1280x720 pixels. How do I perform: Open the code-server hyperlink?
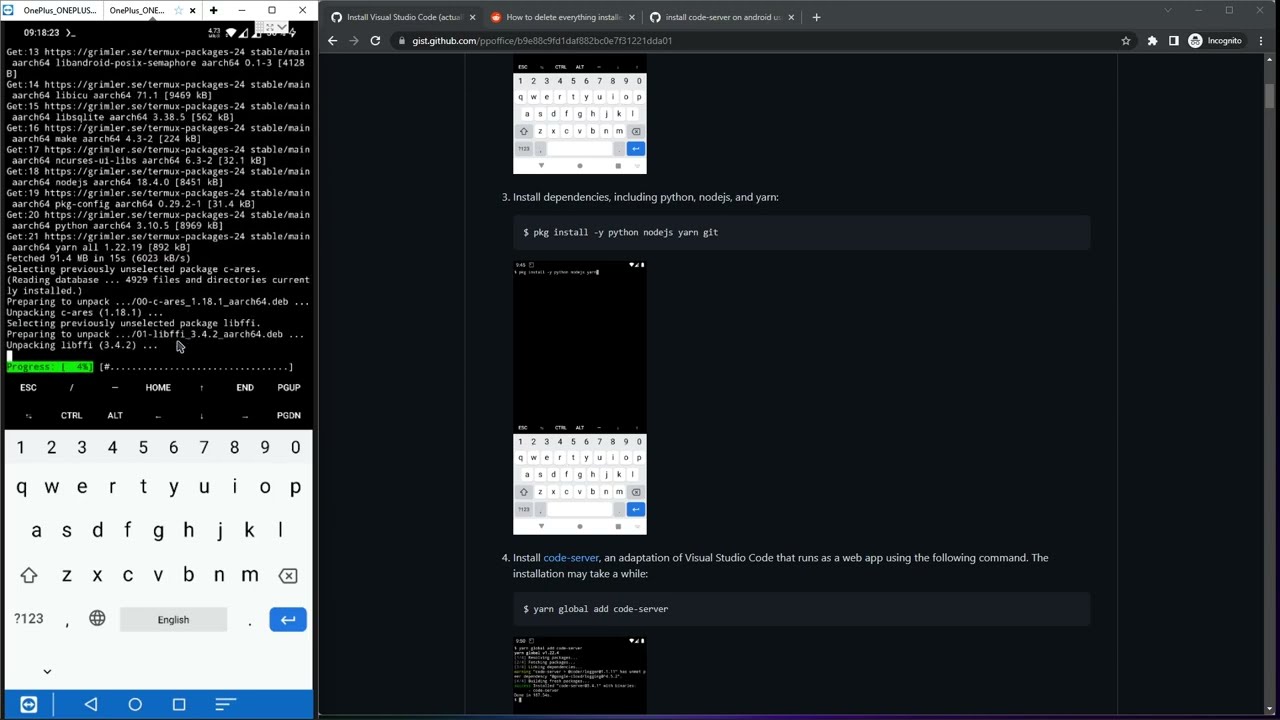click(571, 558)
